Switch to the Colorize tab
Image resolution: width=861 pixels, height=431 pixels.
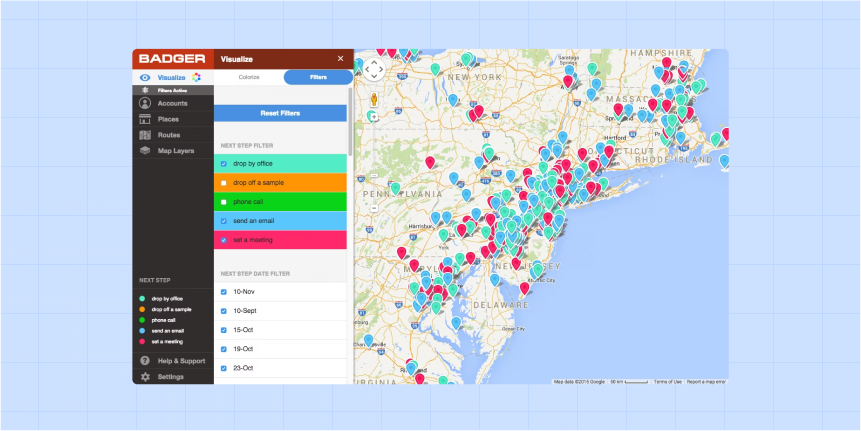pyautogui.click(x=249, y=77)
